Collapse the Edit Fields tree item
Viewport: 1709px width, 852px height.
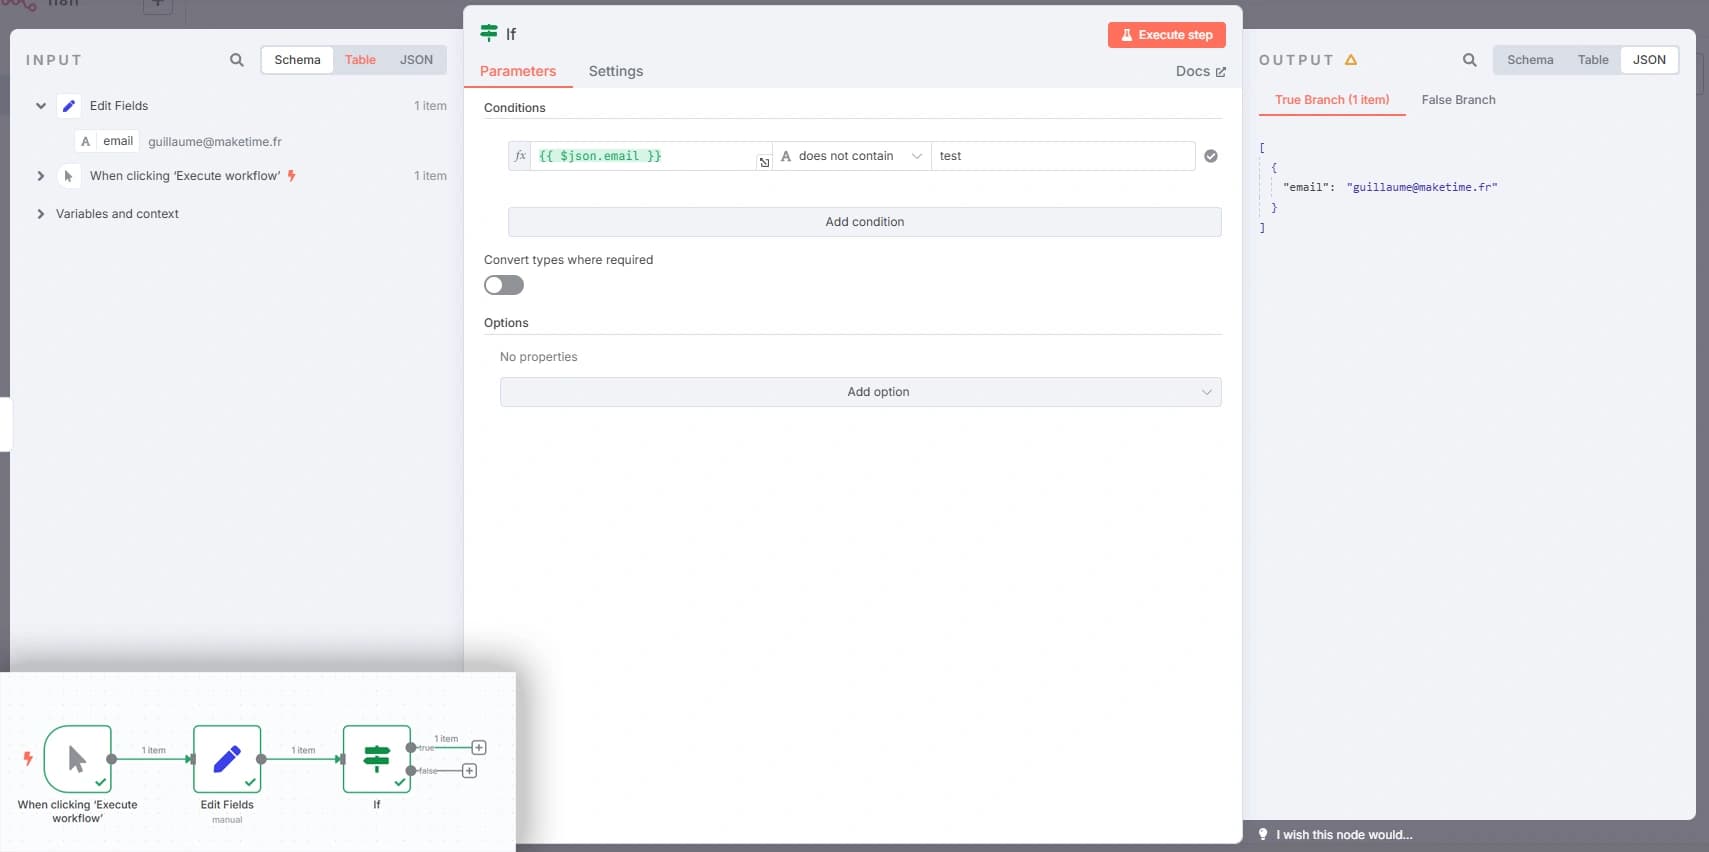pos(41,106)
